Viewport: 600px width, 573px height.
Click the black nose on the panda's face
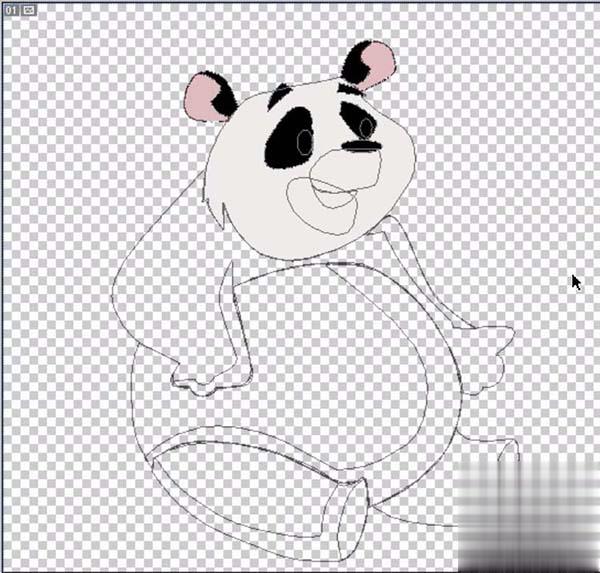point(362,146)
